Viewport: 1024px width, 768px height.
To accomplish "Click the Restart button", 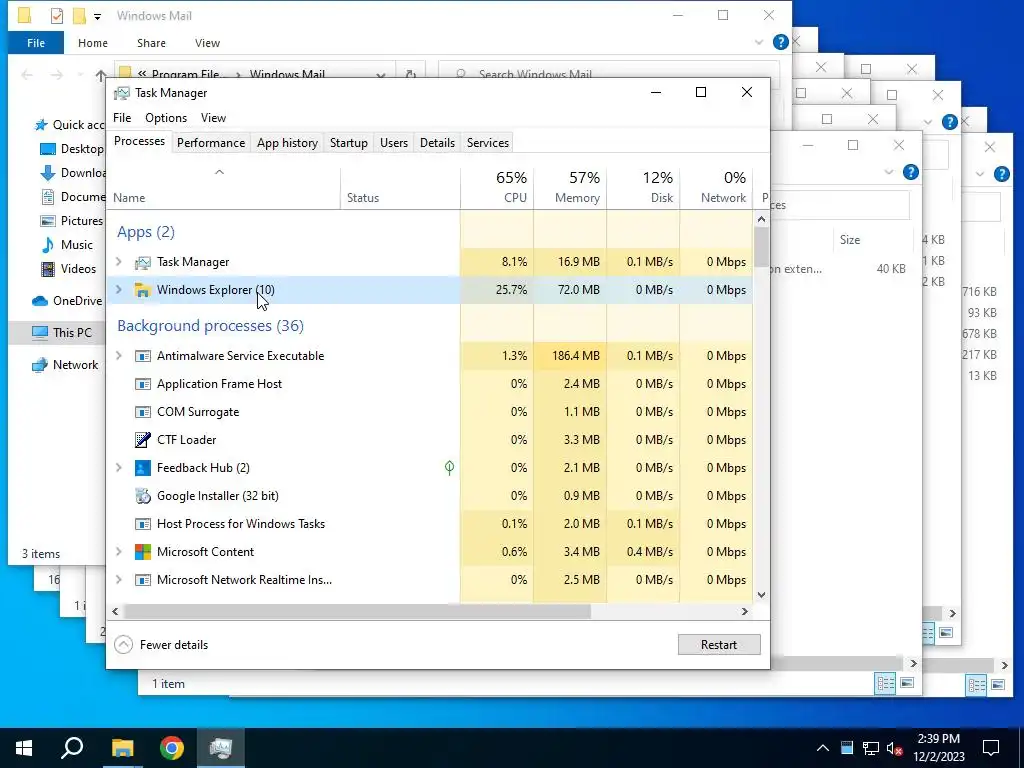I will tap(719, 645).
